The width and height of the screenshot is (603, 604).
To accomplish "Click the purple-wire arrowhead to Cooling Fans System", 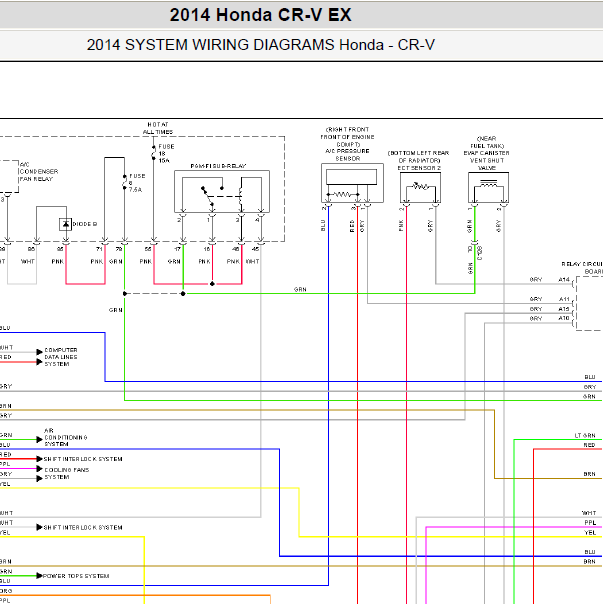I will click(39, 468).
